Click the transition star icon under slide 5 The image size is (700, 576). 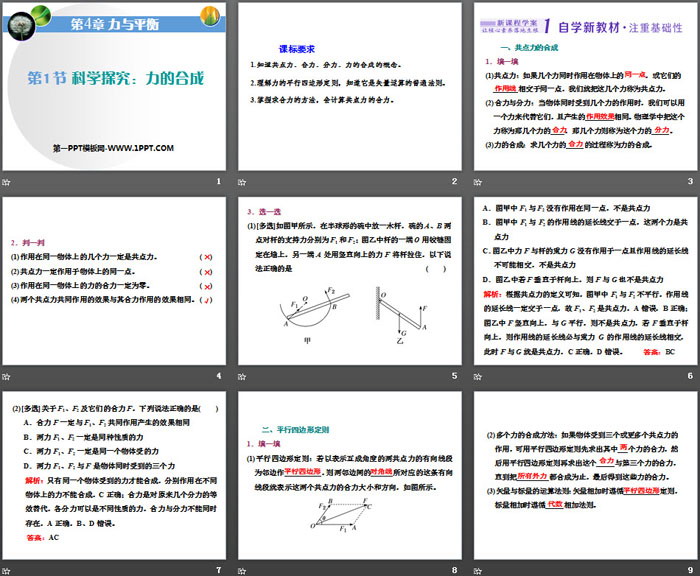pyautogui.click(x=241, y=376)
